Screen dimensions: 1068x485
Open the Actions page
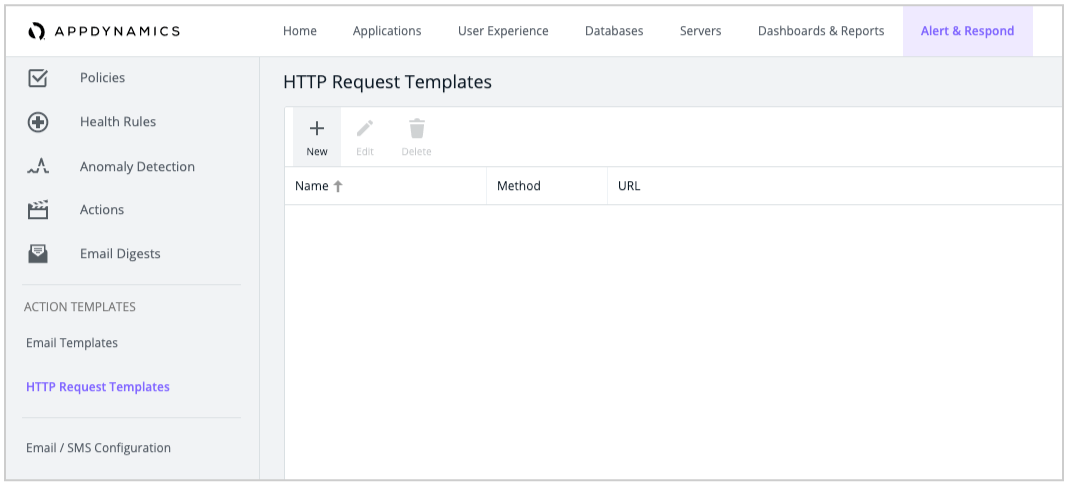101,210
